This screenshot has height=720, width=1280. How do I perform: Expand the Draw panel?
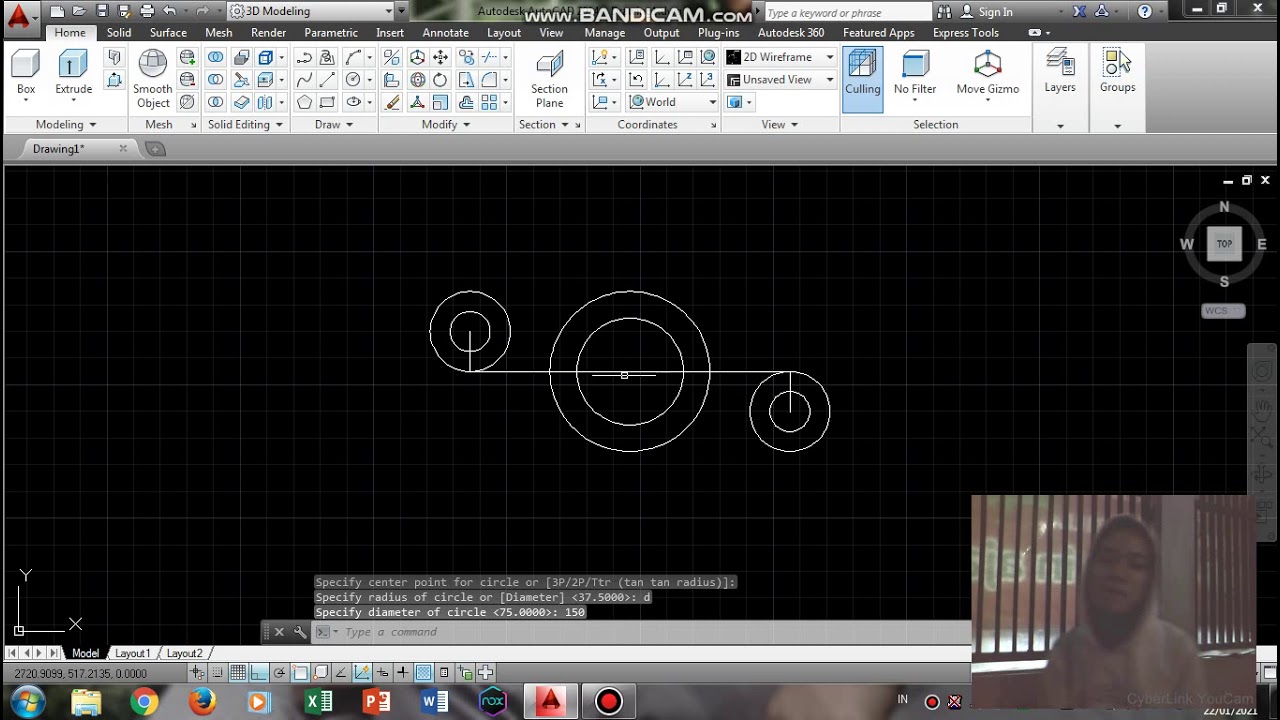tap(334, 124)
